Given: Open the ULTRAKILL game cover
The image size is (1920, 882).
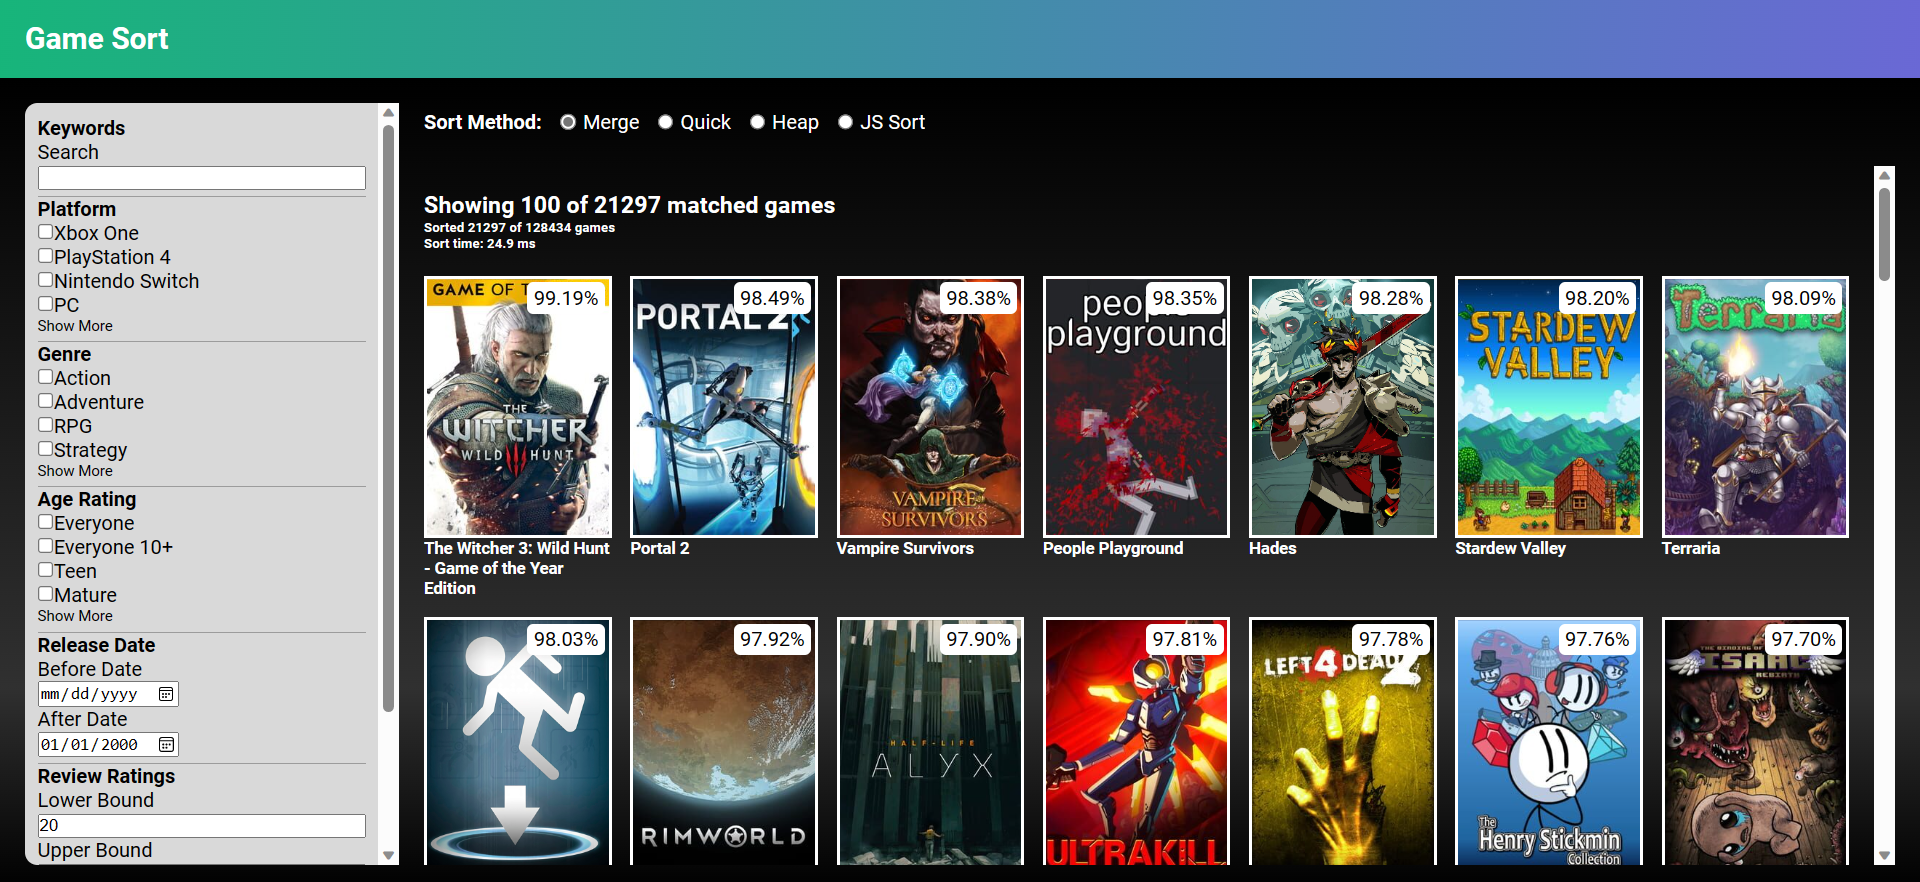Looking at the screenshot, I should [1136, 741].
